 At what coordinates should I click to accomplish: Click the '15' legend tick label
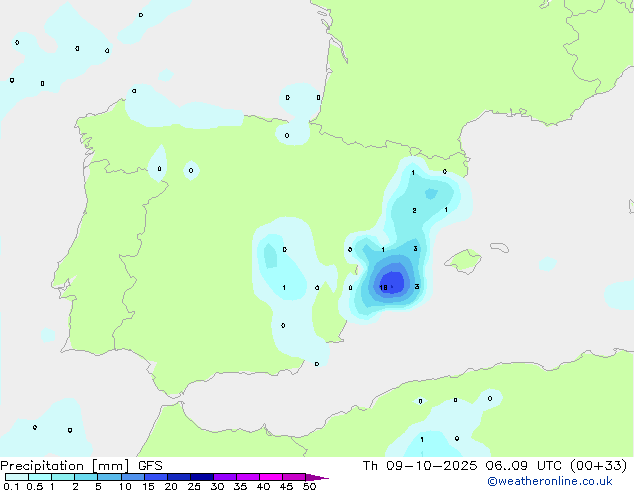[x=148, y=486]
